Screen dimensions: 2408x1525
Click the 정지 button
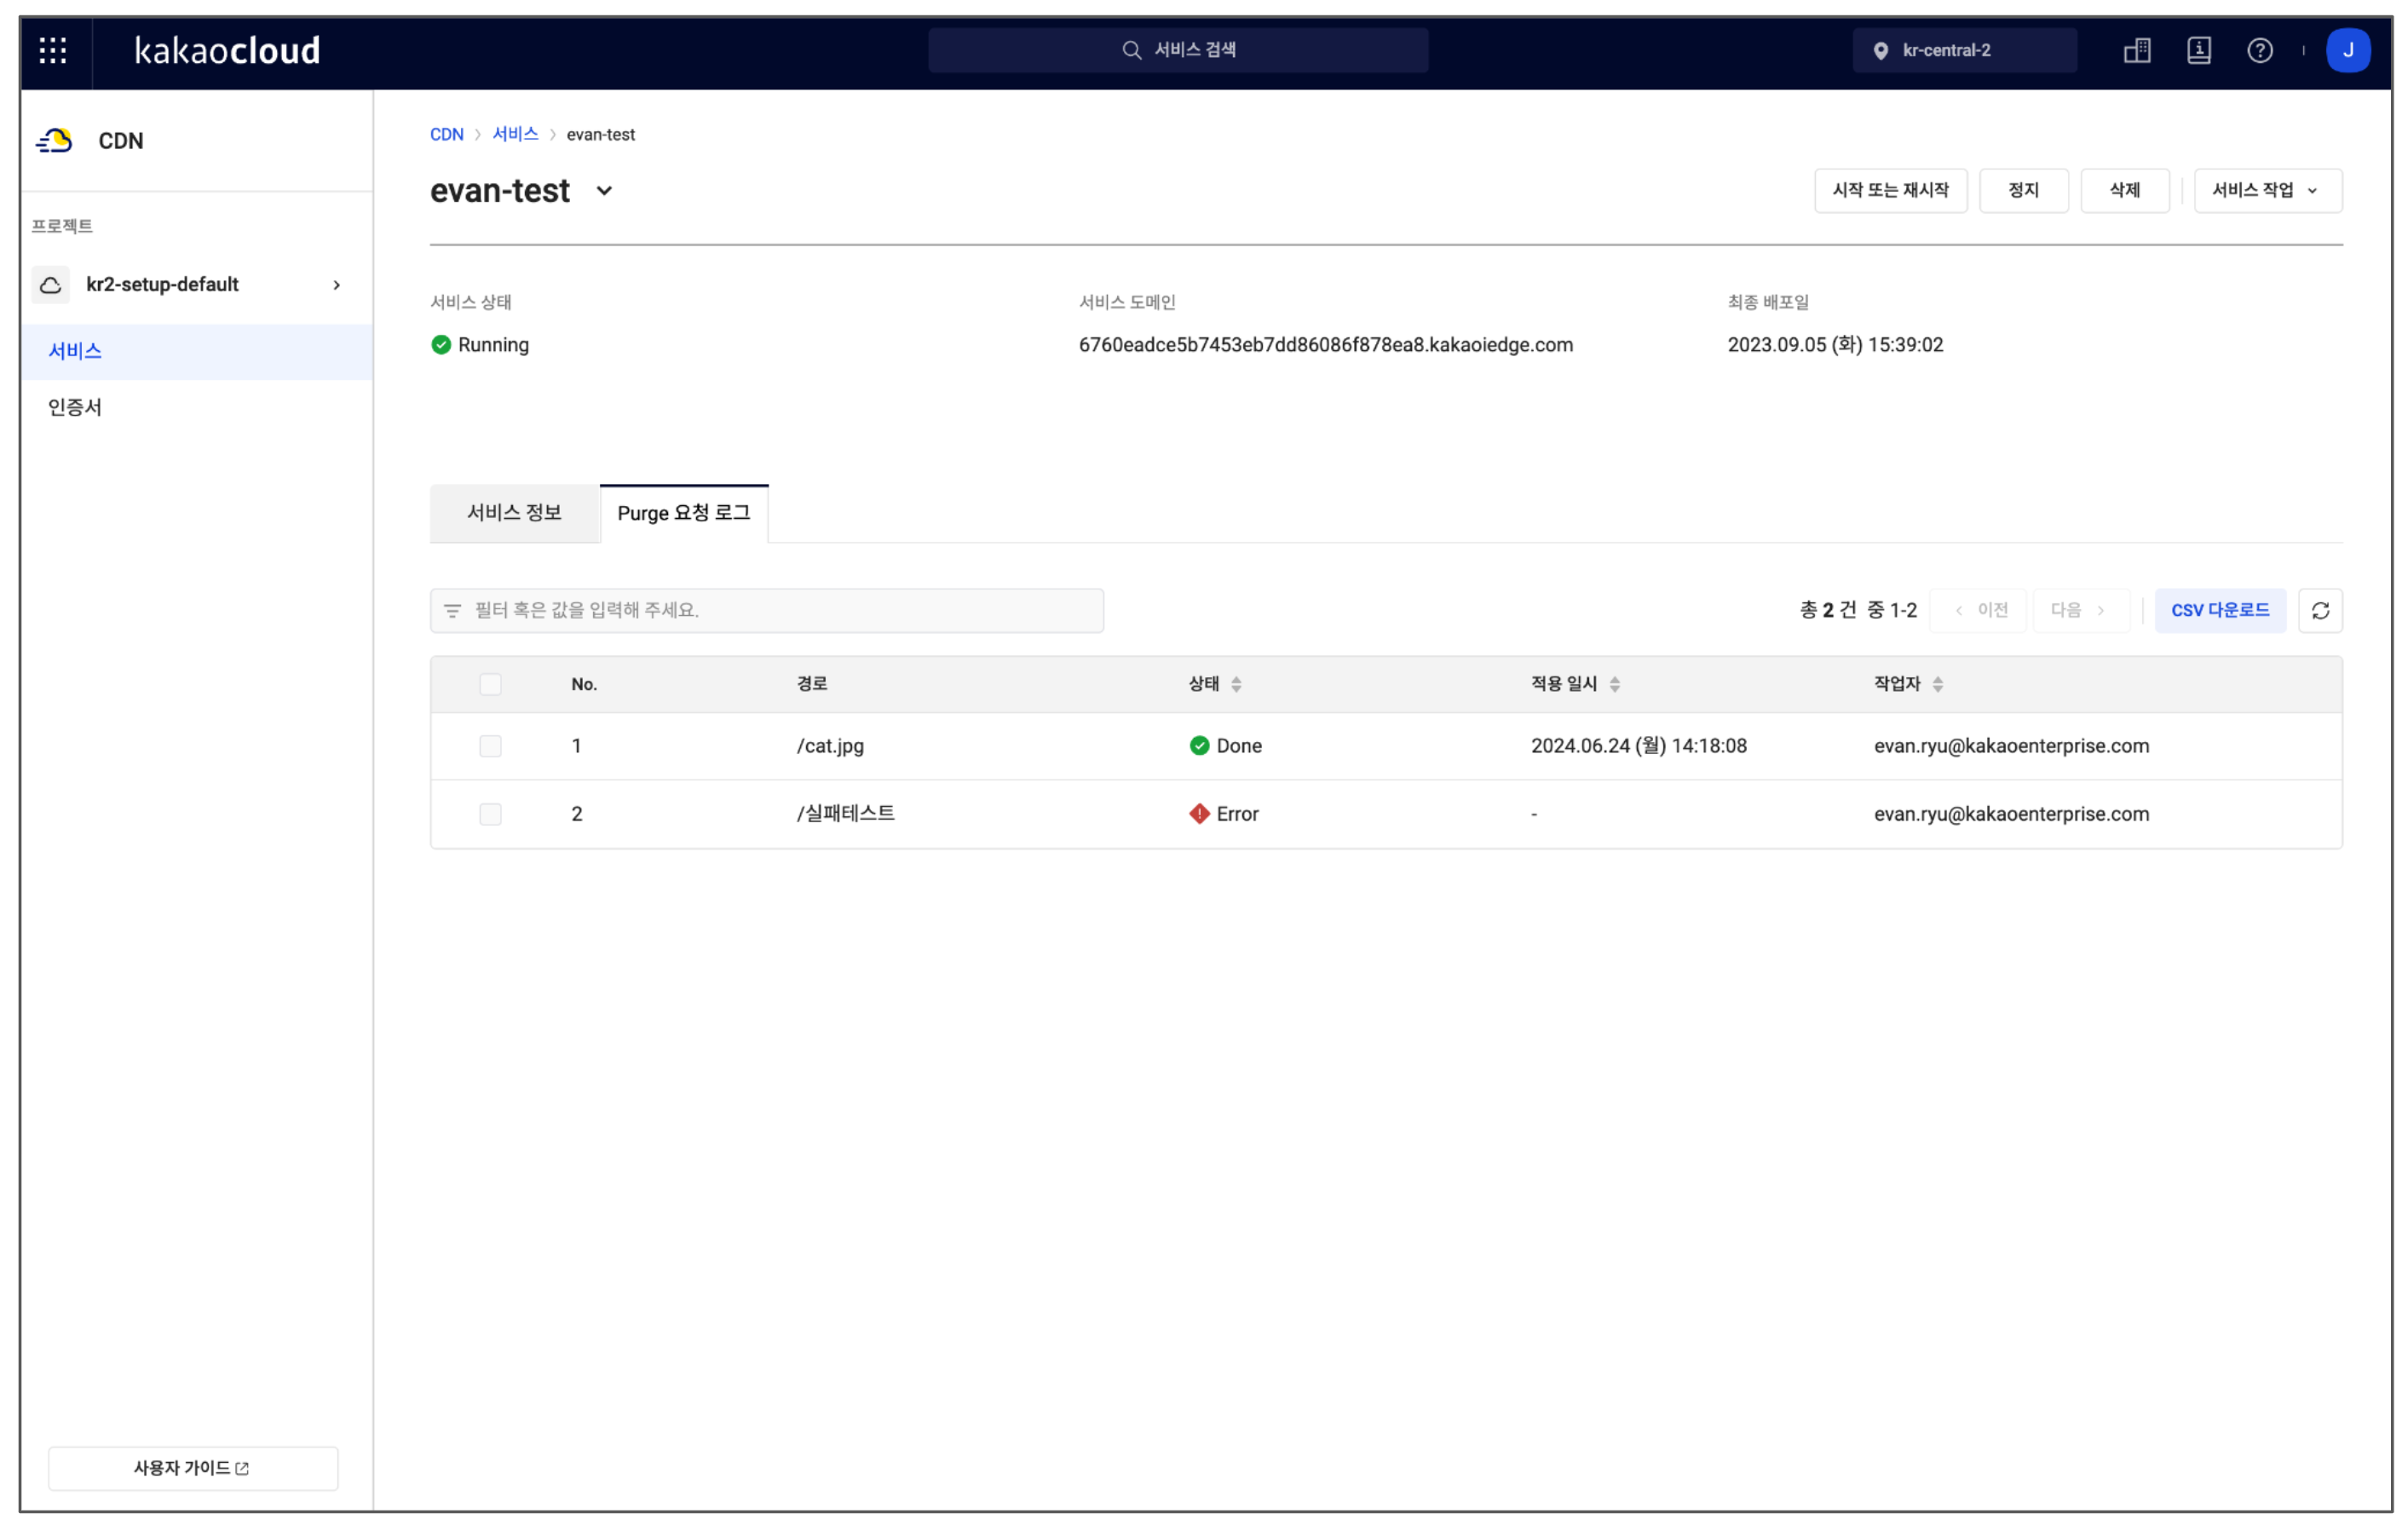pyautogui.click(x=2023, y=190)
